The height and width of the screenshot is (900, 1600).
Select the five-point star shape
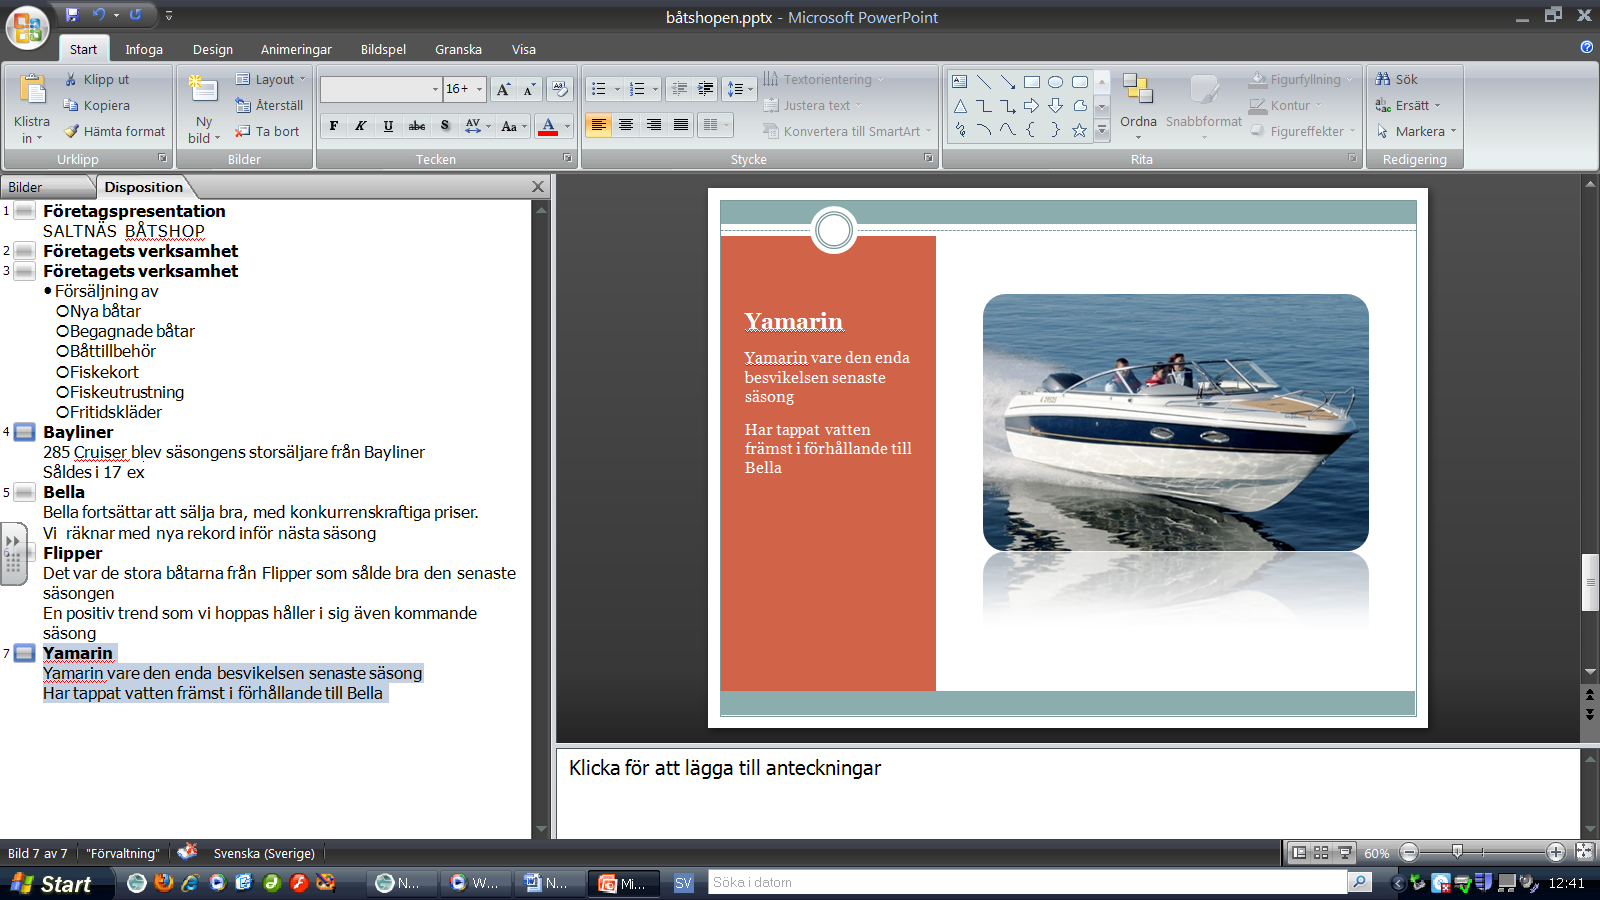pyautogui.click(x=1080, y=130)
